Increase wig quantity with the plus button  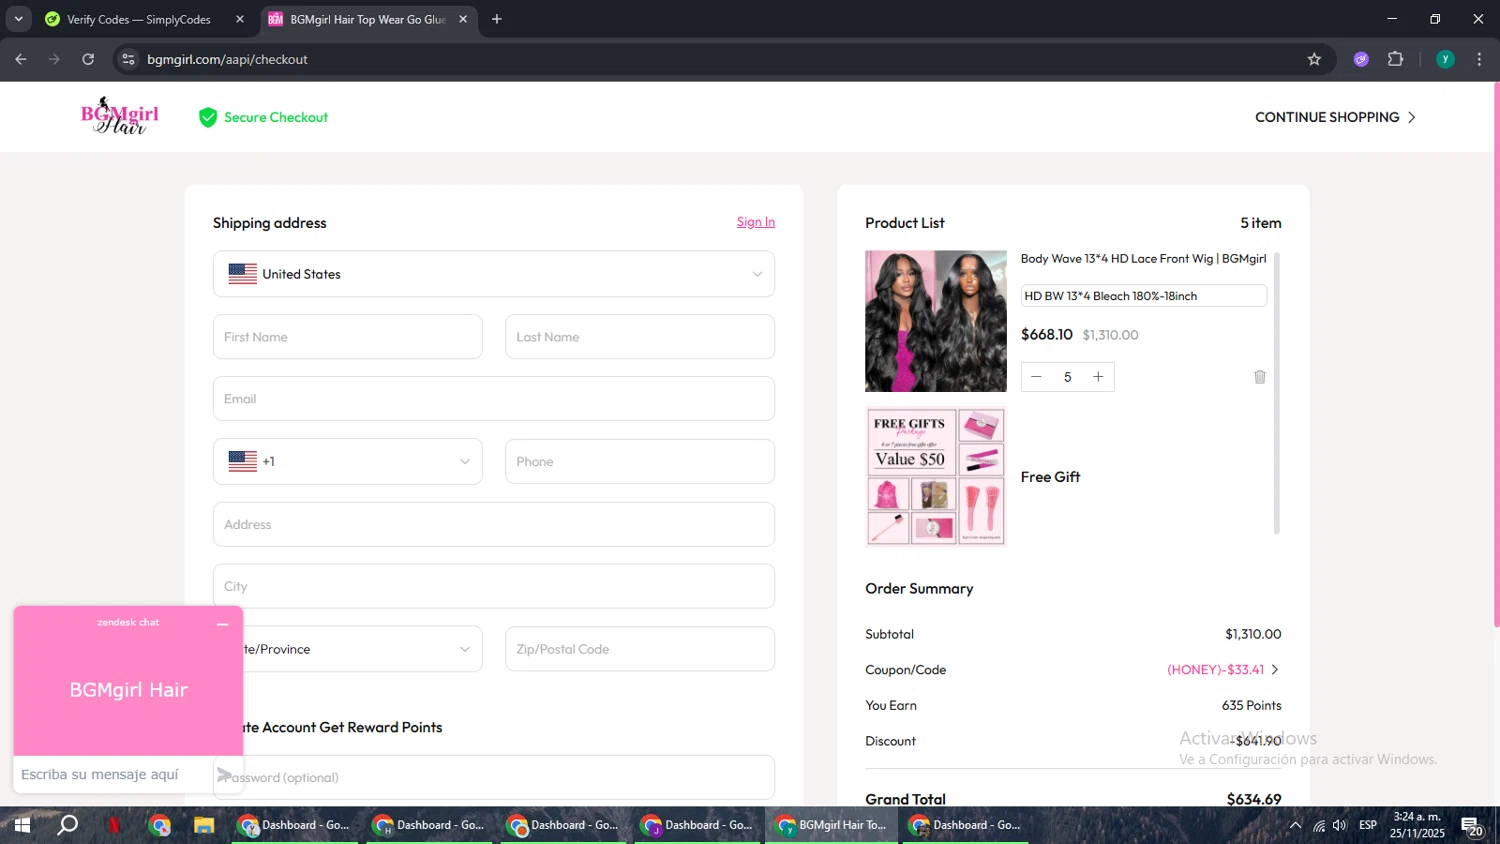[x=1098, y=377]
